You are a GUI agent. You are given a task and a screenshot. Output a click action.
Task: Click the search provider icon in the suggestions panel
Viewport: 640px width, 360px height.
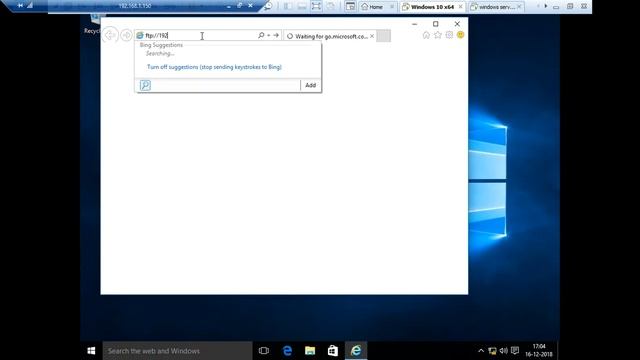145,85
